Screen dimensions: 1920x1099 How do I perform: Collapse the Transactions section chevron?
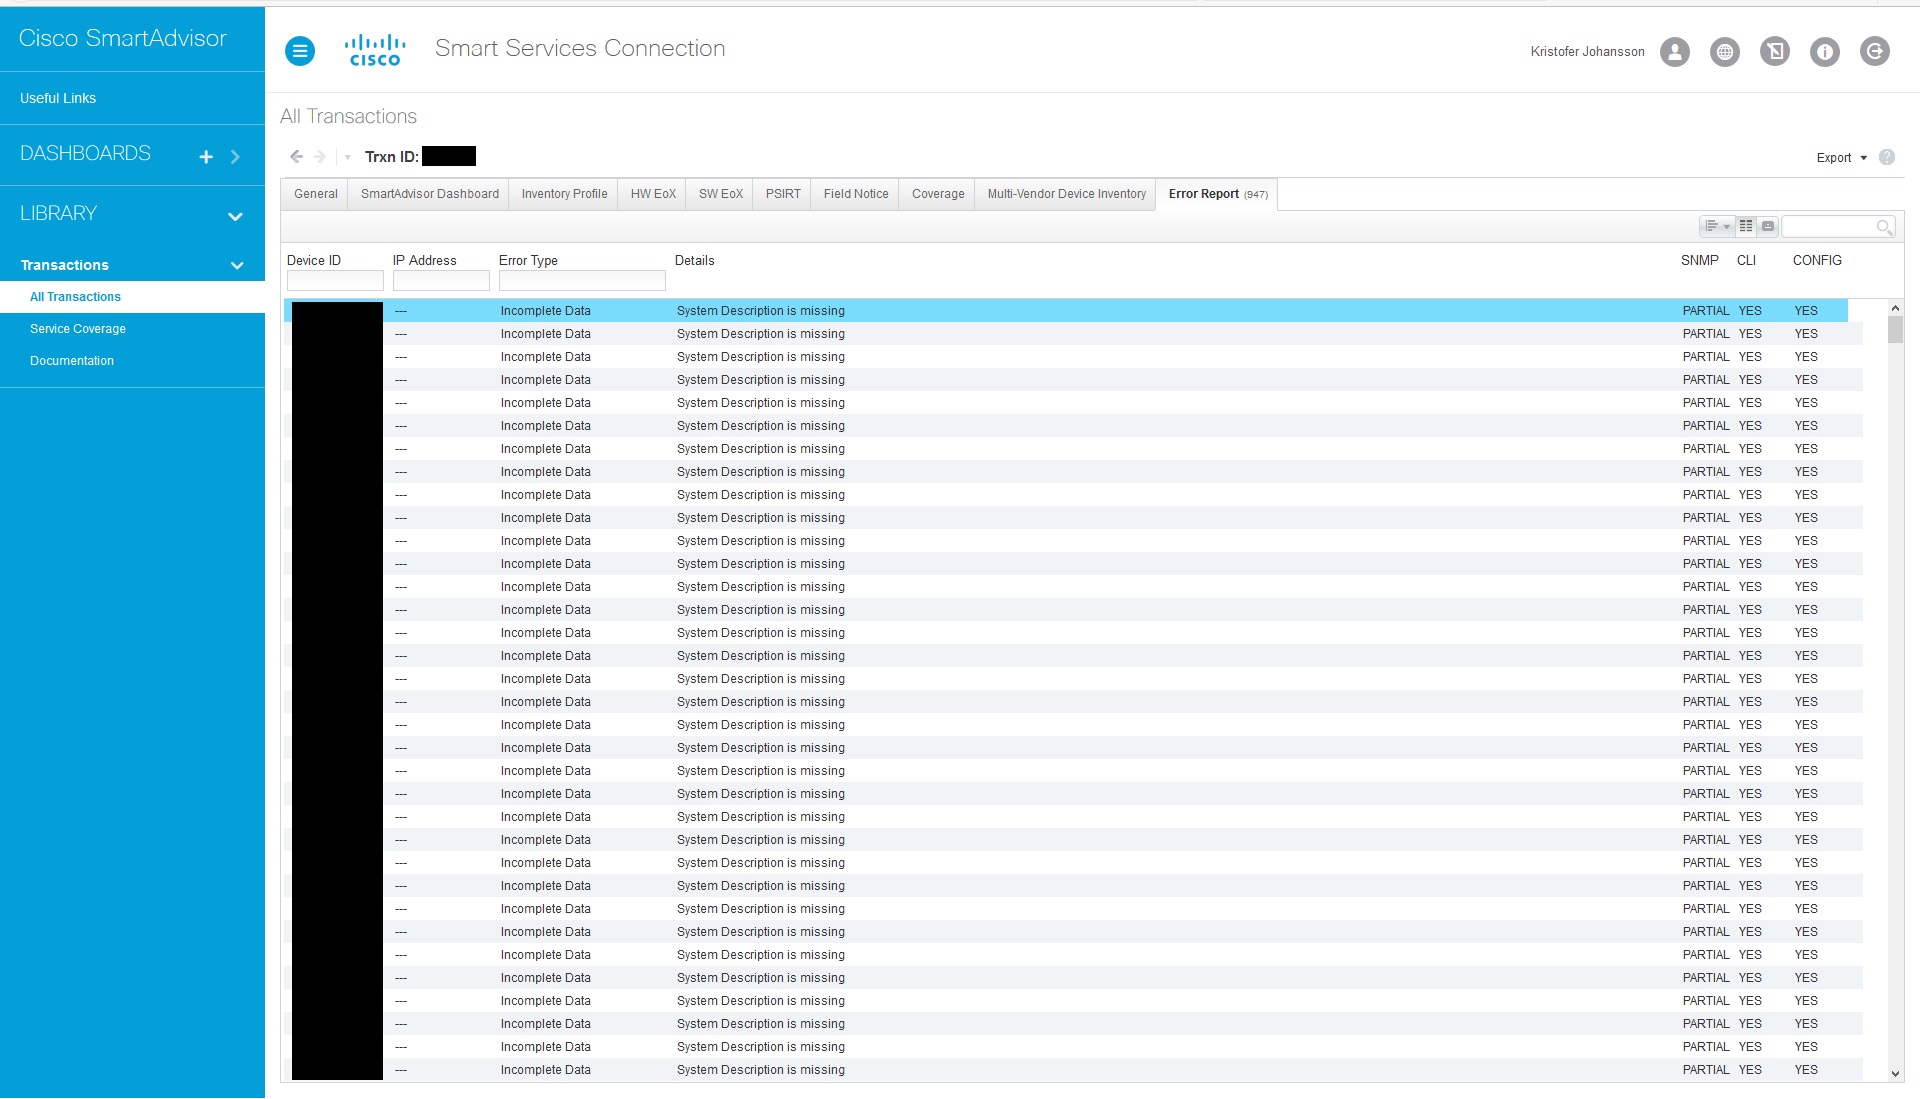[x=237, y=266]
